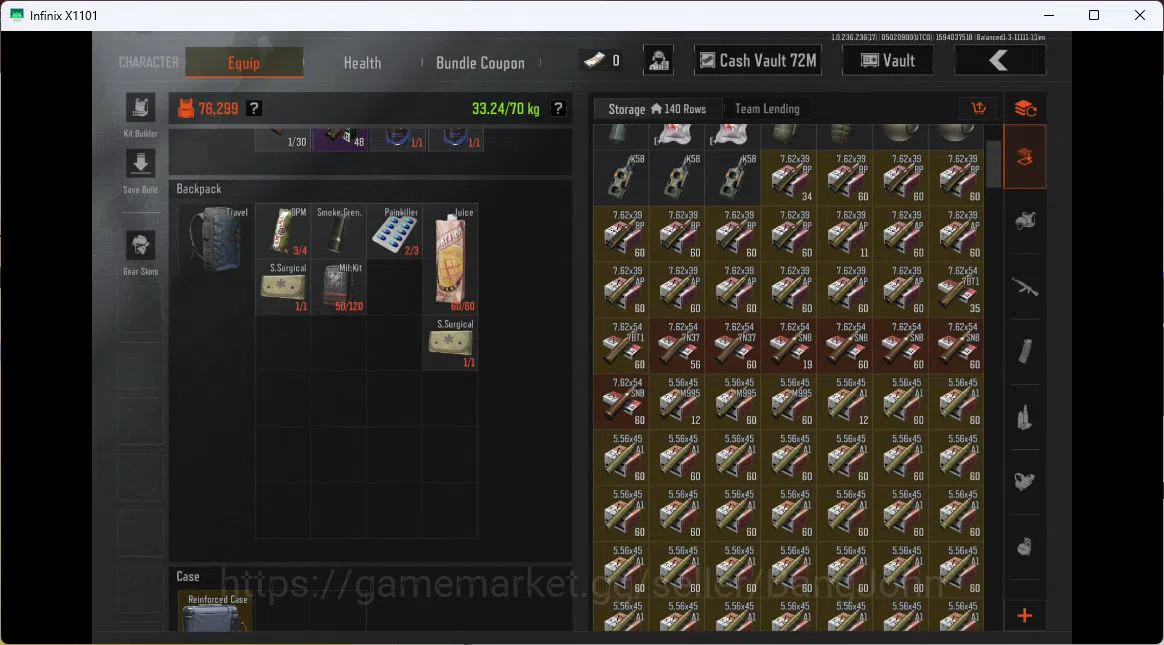Image resolution: width=1164 pixels, height=645 pixels.
Task: Select 7.62x54 7N37 ammo stack of 56
Action: (677, 345)
